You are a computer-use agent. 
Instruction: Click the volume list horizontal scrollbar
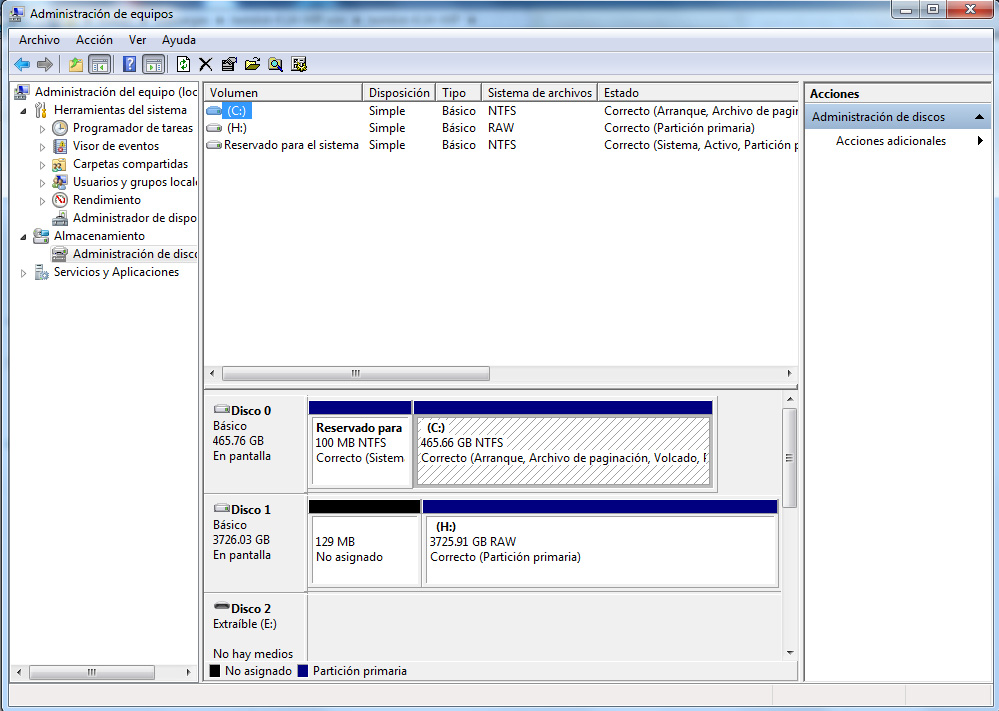(355, 373)
